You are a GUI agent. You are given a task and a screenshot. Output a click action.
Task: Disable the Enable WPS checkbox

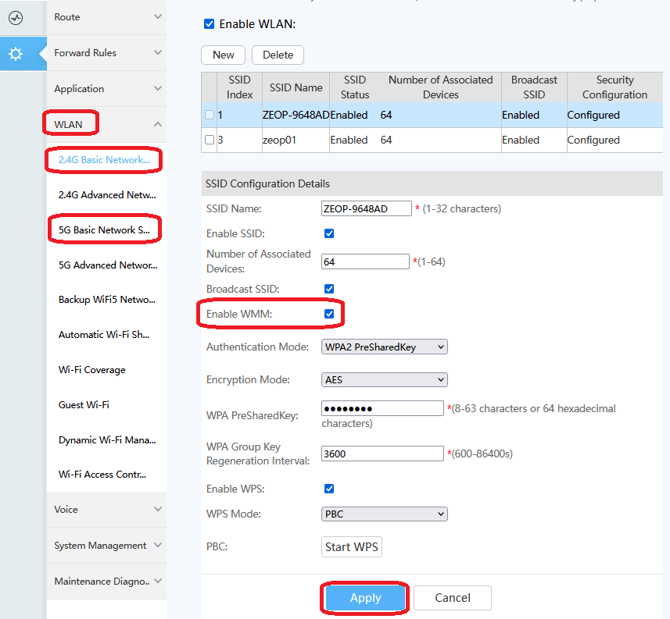pyautogui.click(x=329, y=489)
